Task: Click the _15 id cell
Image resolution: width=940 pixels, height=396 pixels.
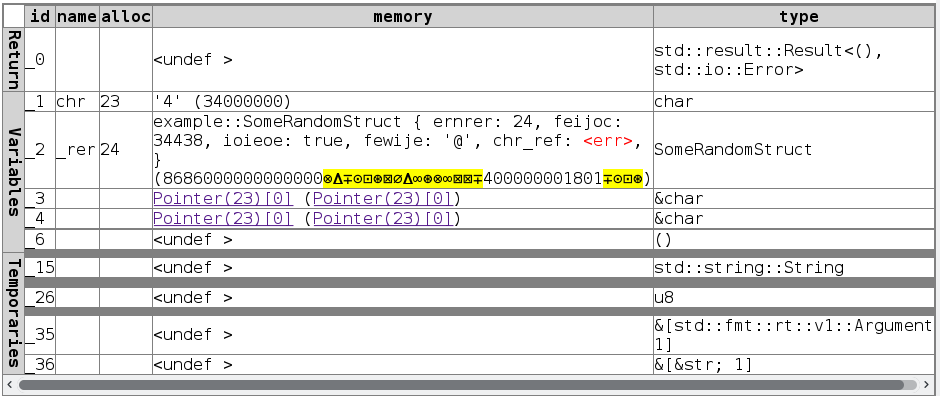Action: tap(40, 268)
